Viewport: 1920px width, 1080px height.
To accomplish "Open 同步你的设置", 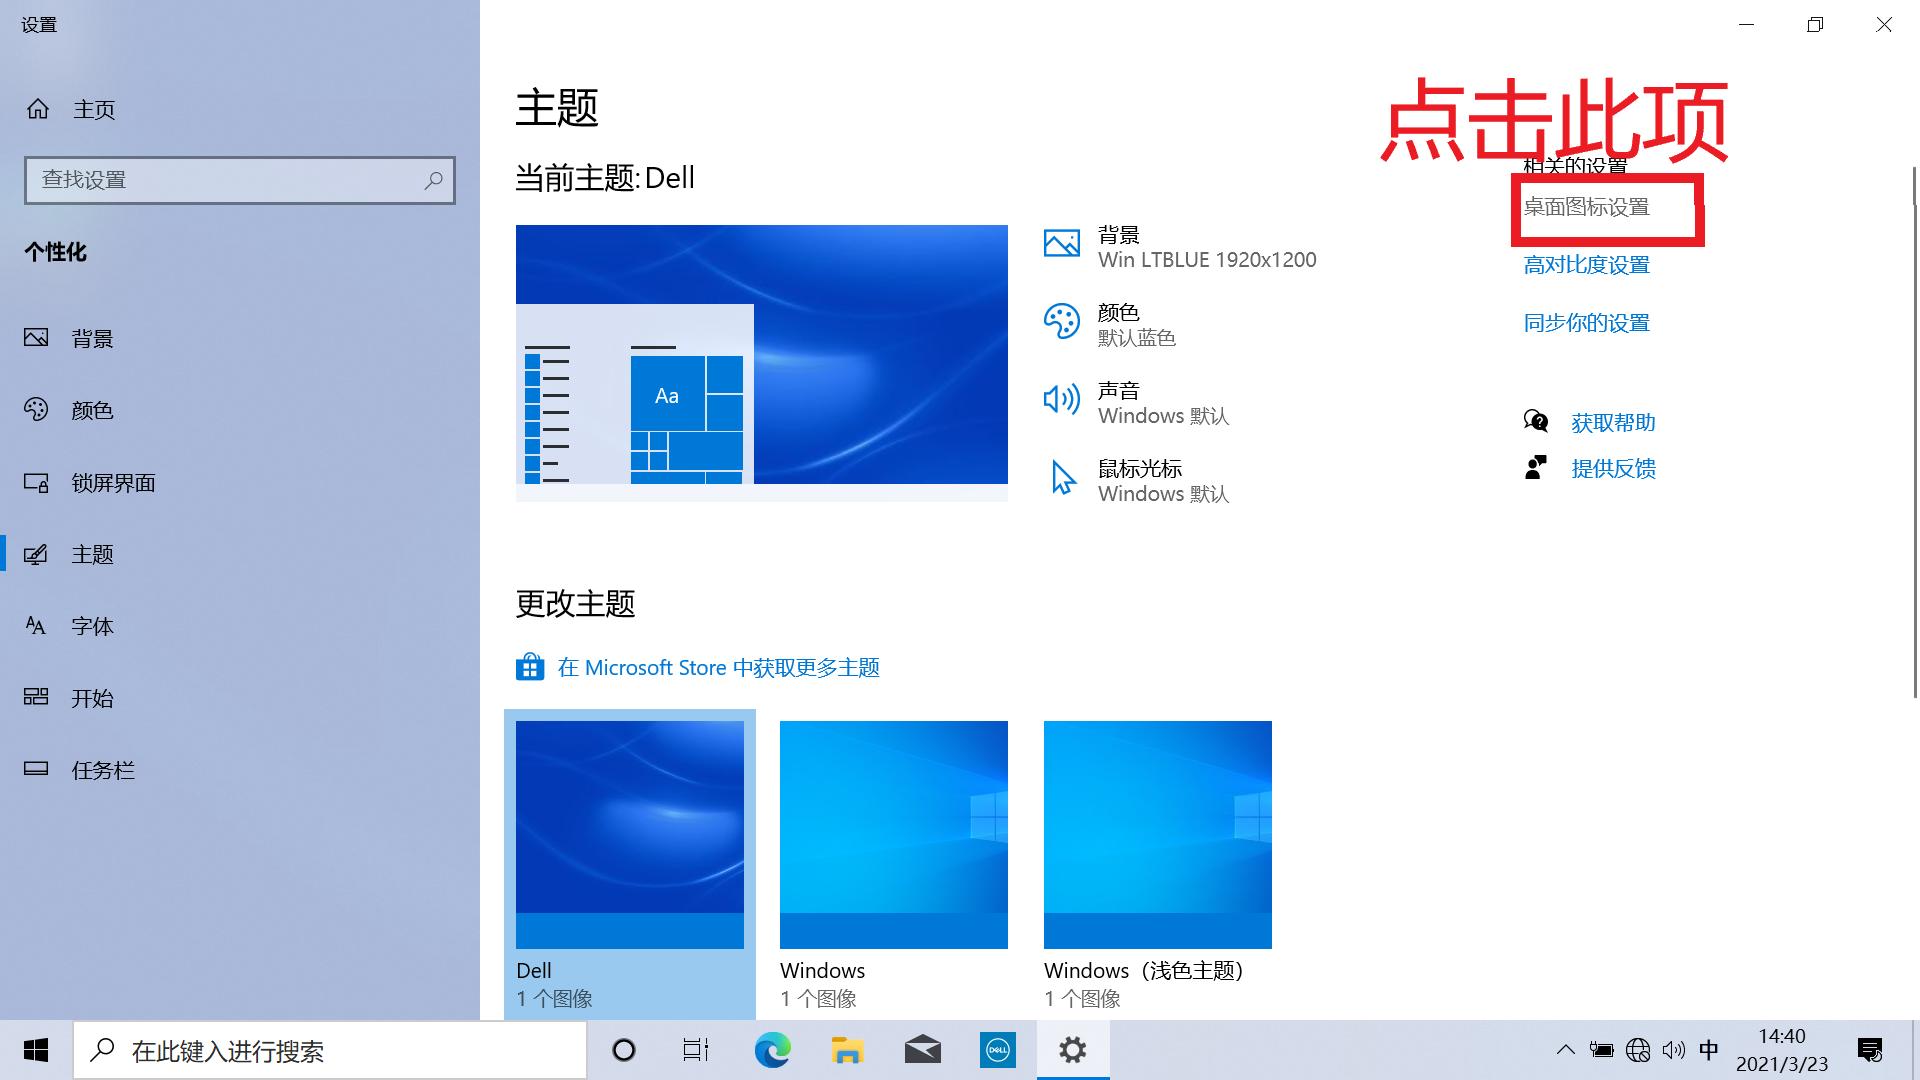I will point(1585,322).
